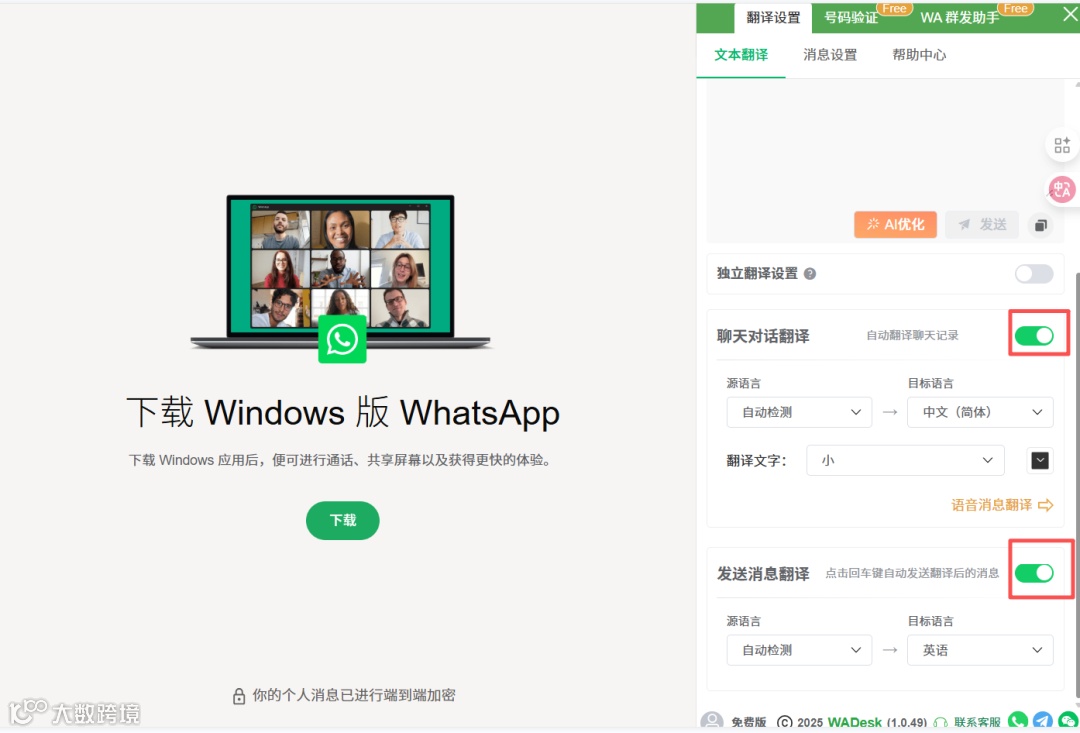Open the 帮助中心 sub-tab
The image size is (1080, 733).
[x=919, y=55]
